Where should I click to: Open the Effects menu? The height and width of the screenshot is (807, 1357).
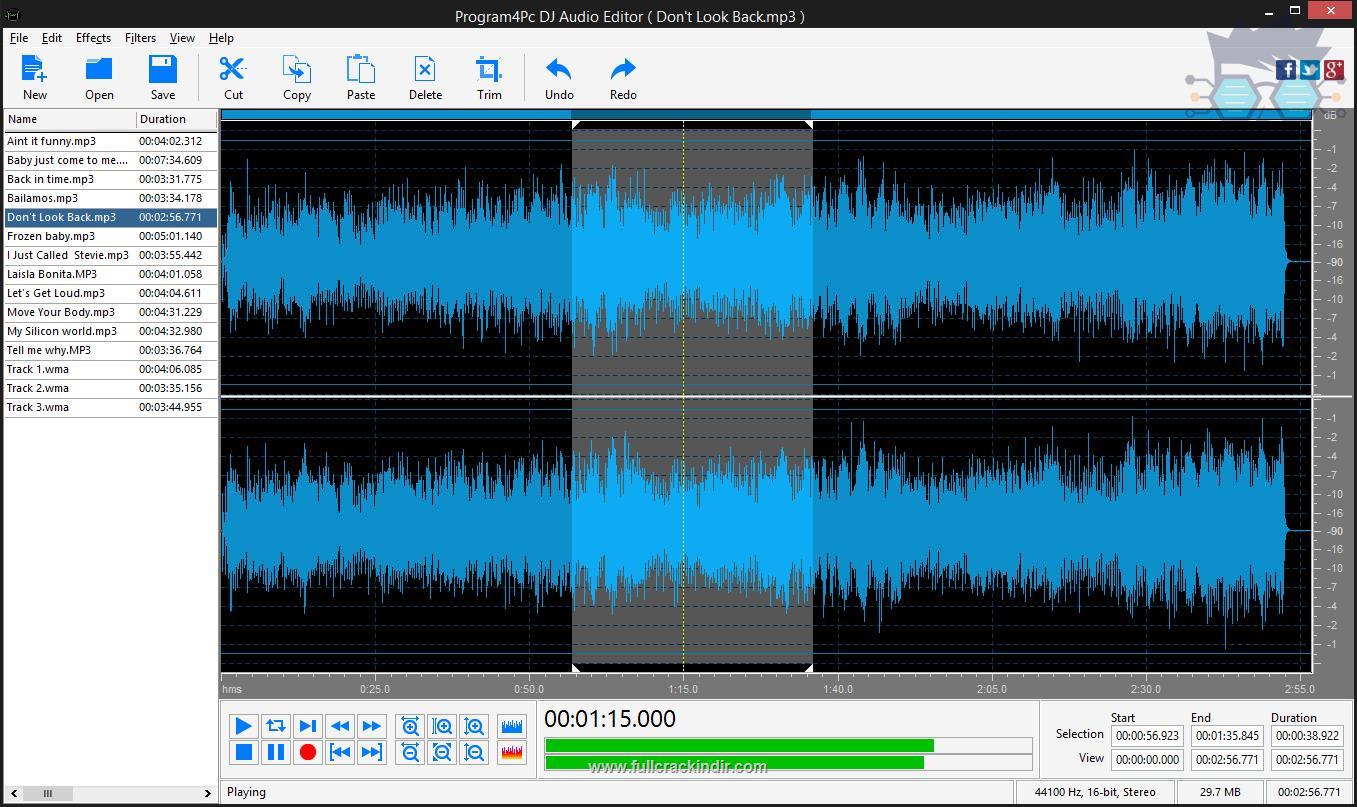93,38
